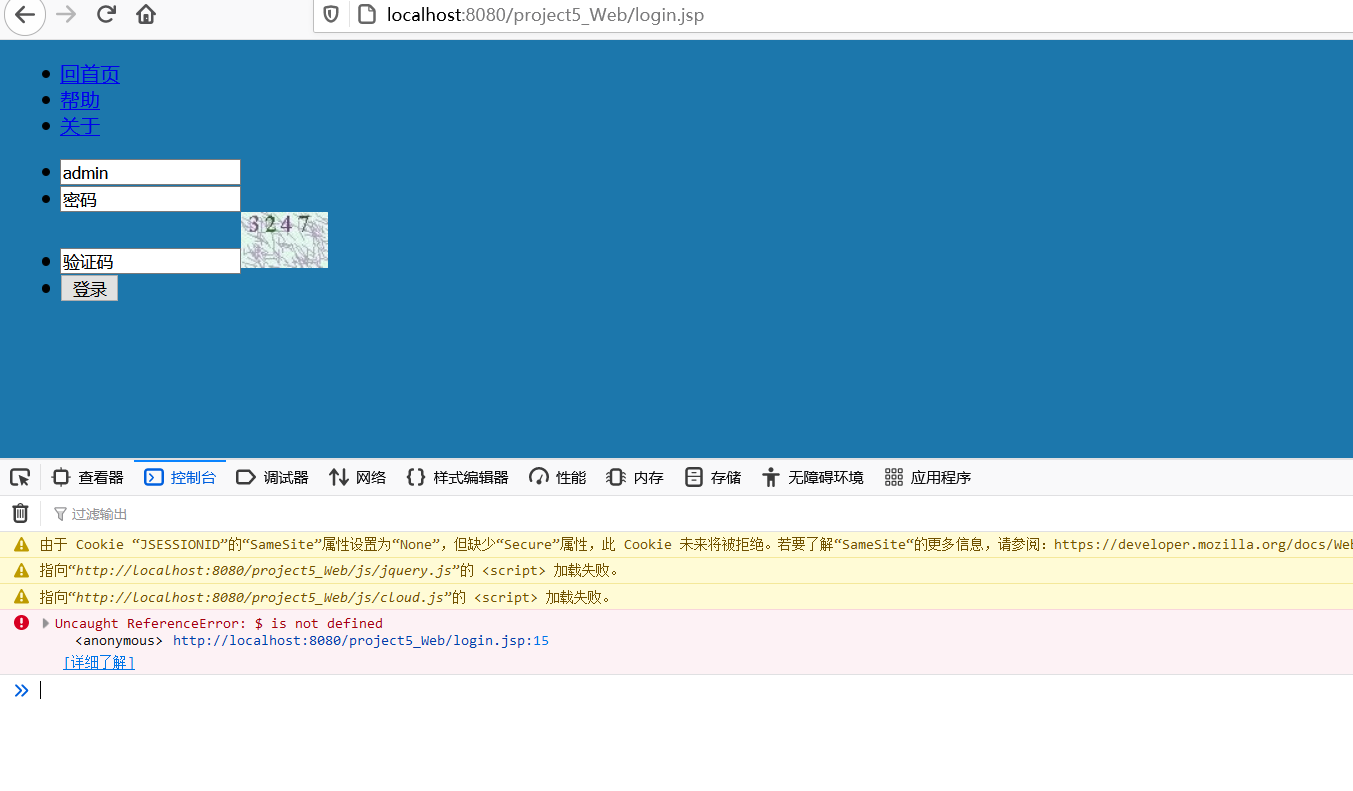
Task: Click the jquery.js script failed message
Action: (329, 571)
